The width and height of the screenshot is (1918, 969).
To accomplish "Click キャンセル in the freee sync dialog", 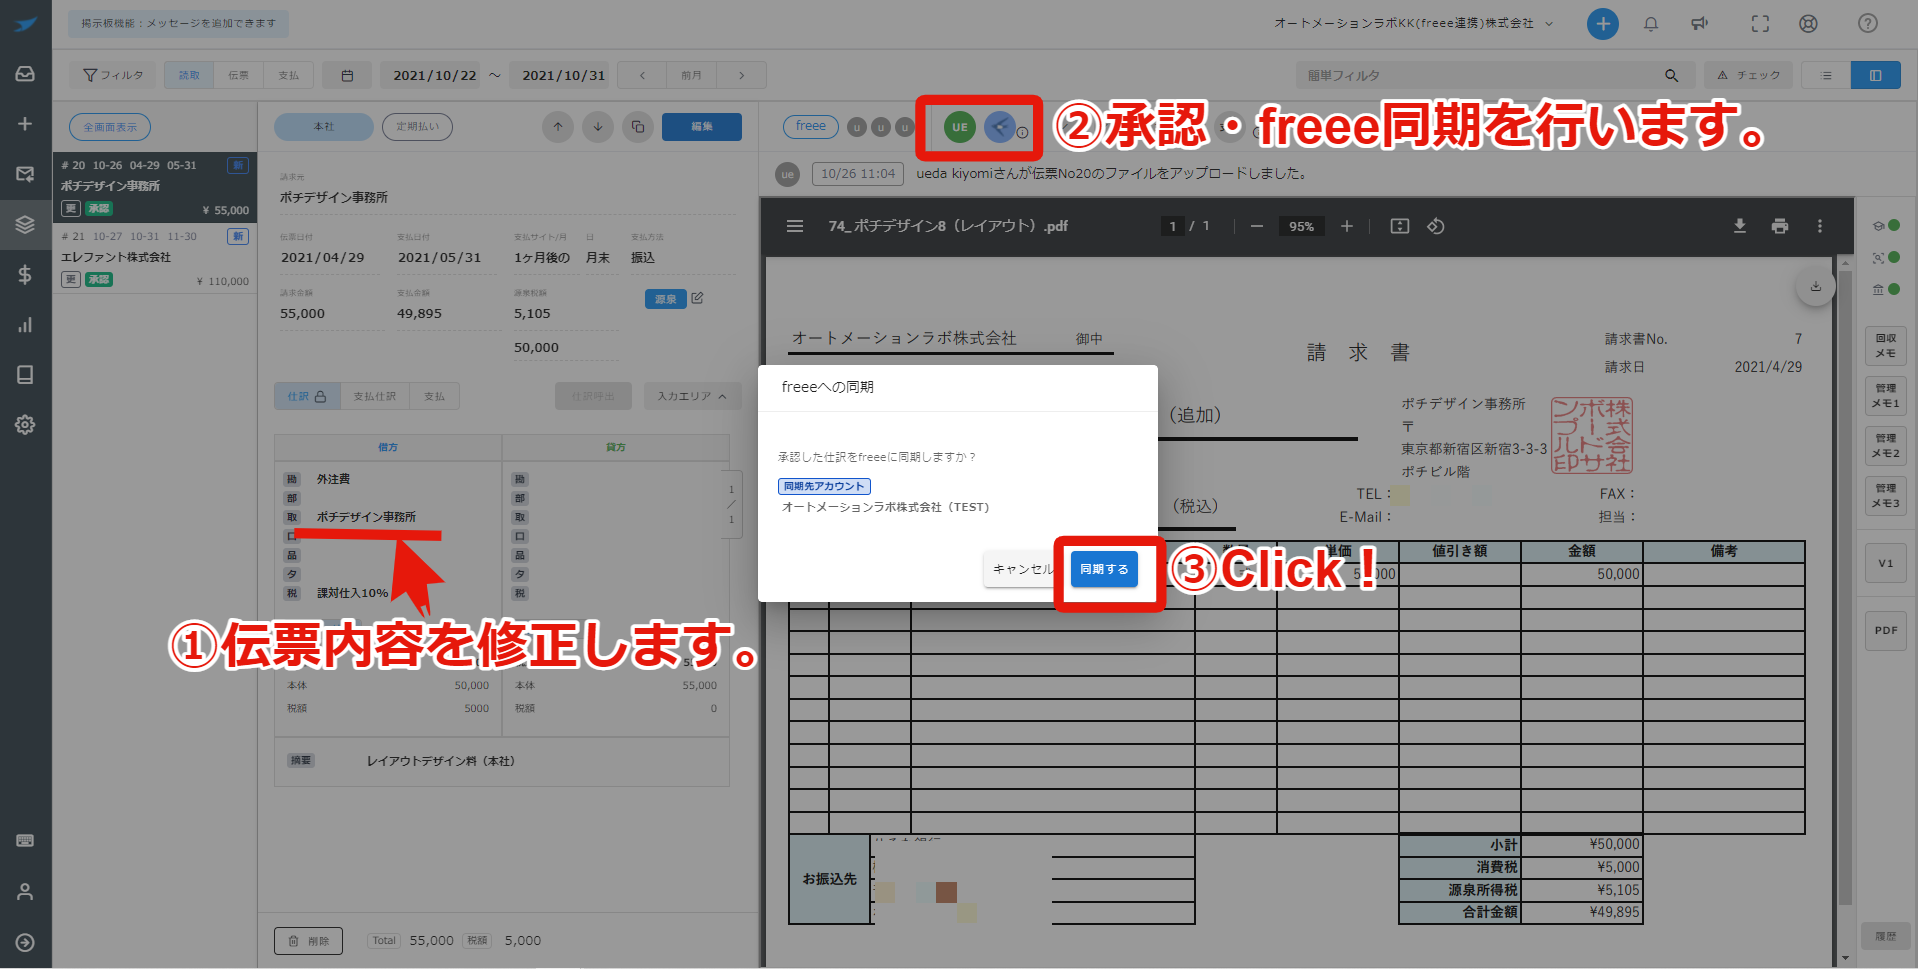I will pyautogui.click(x=1023, y=569).
